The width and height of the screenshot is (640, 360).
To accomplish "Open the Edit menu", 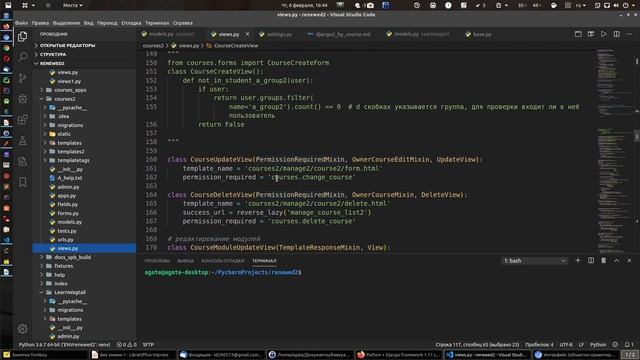I will tap(40, 23).
